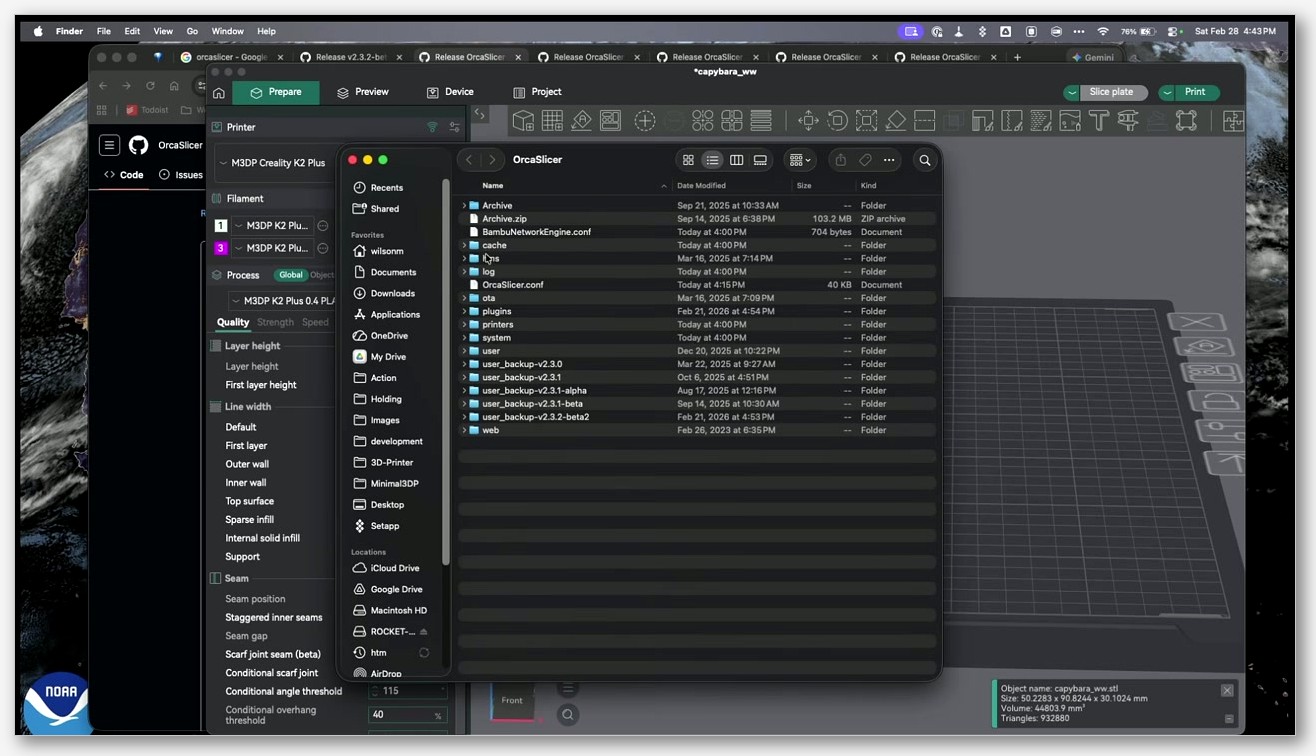Switch to the Preview tab in OrcaSlicer
1316x756 pixels.
(362, 92)
